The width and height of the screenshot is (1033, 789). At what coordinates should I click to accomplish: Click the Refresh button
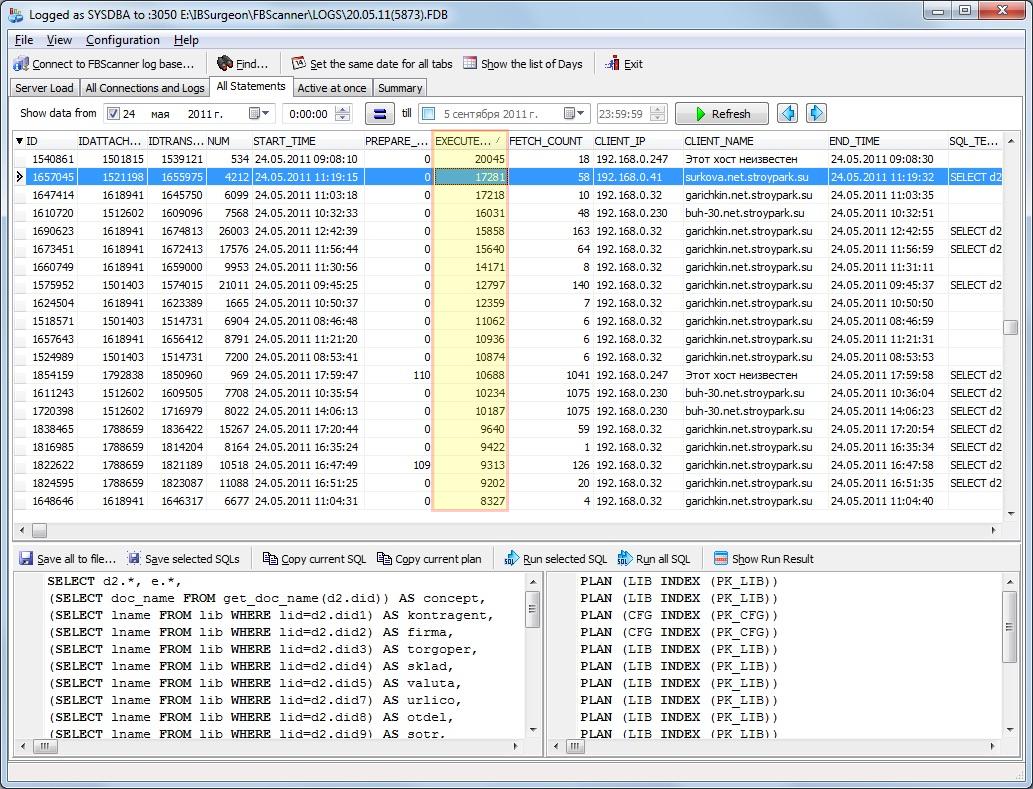point(722,113)
